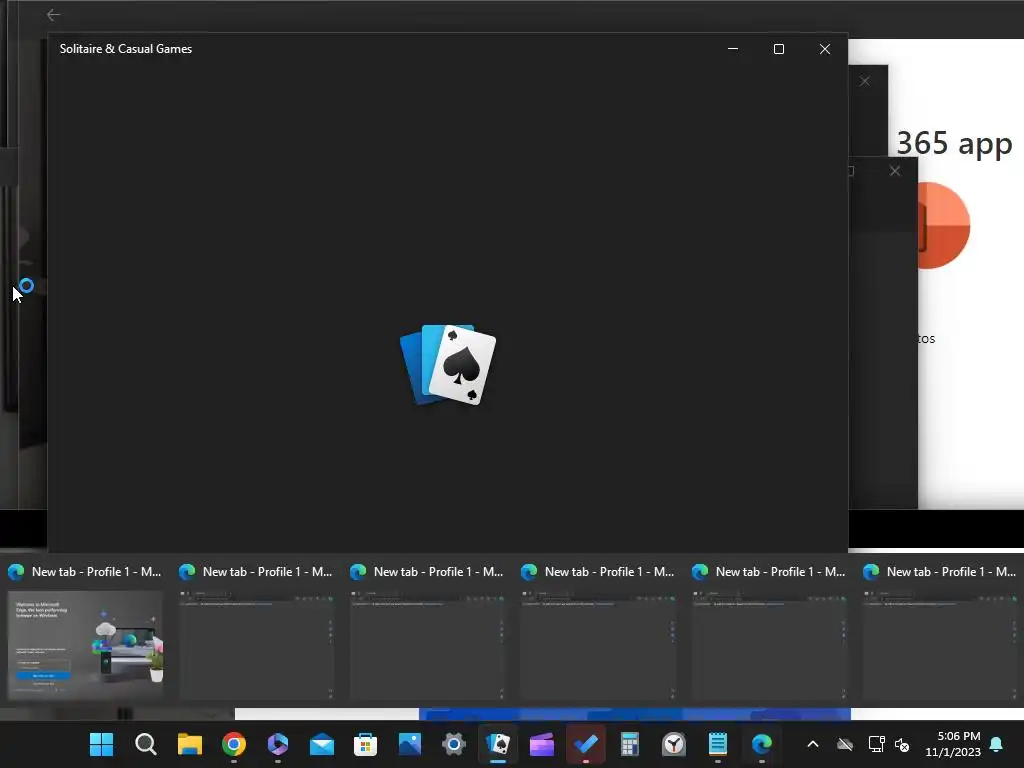Open taskbar Search magnifier
Image resolution: width=1024 pixels, height=768 pixels.
tap(146, 744)
